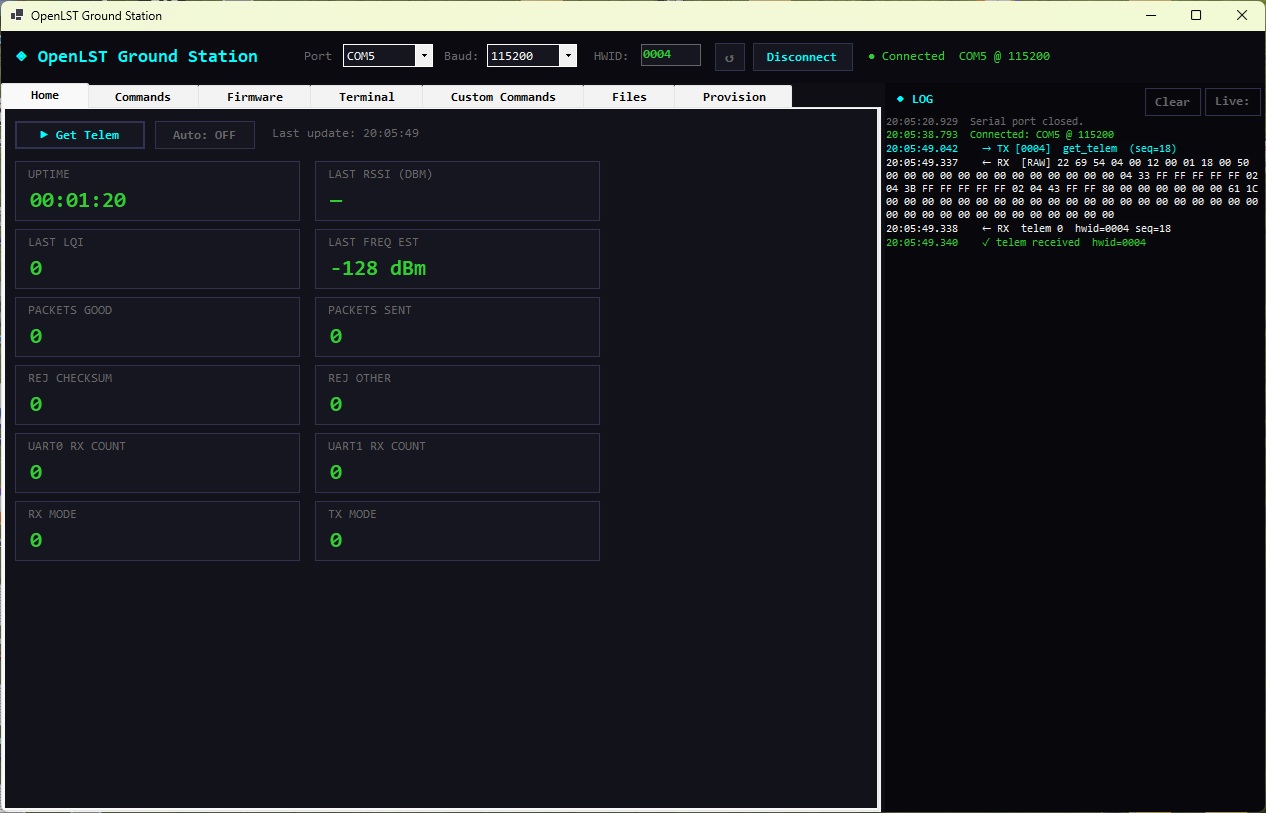Toggle Live mode in the log panel

click(1233, 101)
